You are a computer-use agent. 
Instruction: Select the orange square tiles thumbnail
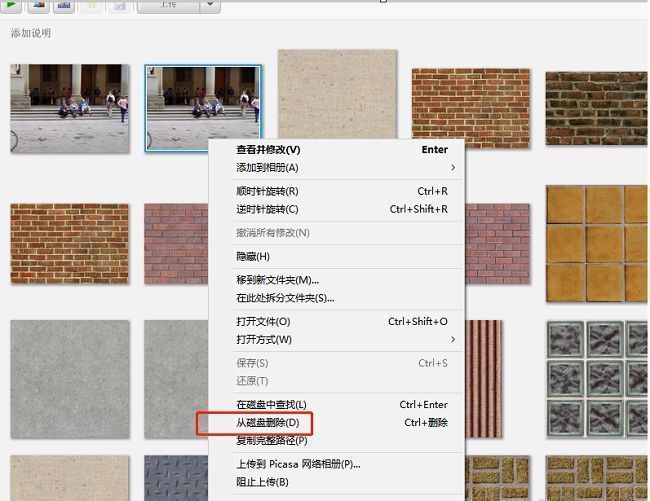596,236
